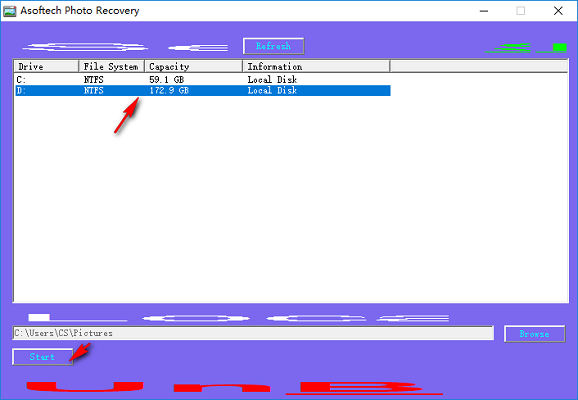Click the Refresh button

[x=274, y=46]
